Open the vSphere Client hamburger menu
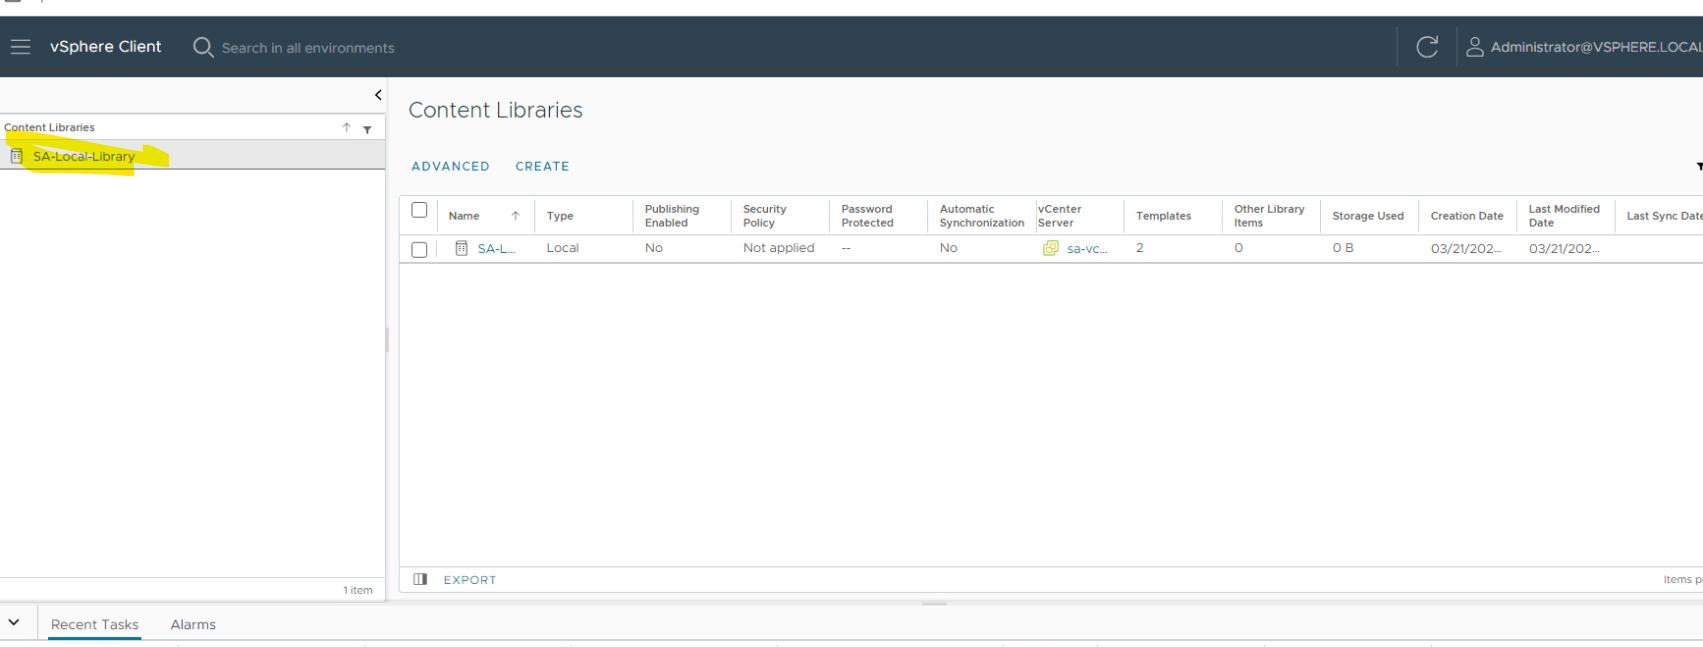Image resolution: width=1703 pixels, height=647 pixels. [20, 47]
